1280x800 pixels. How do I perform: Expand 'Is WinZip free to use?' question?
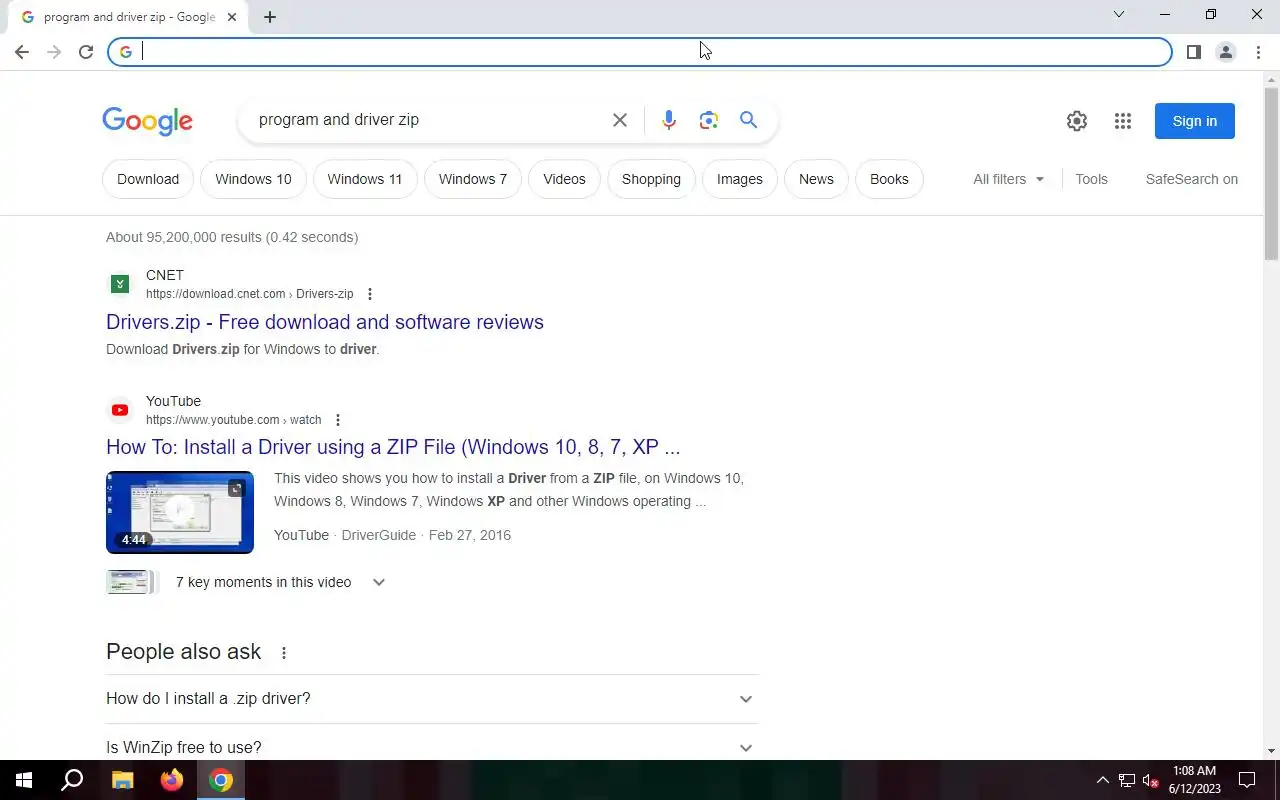(x=432, y=747)
